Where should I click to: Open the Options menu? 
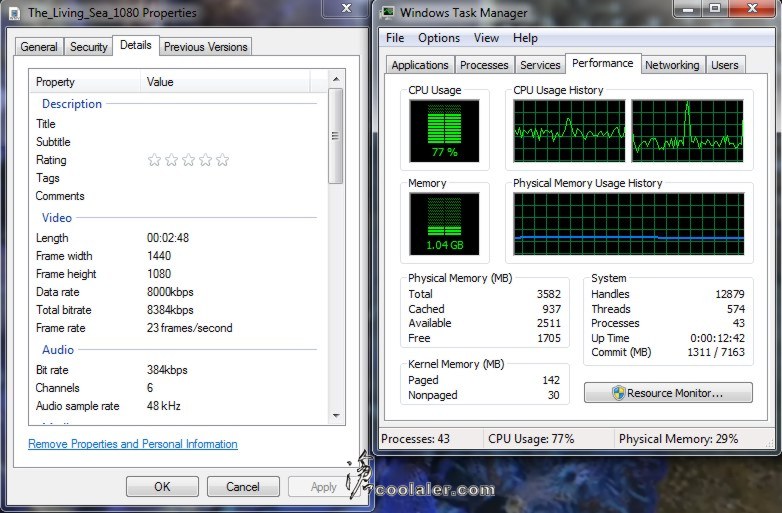coord(439,38)
